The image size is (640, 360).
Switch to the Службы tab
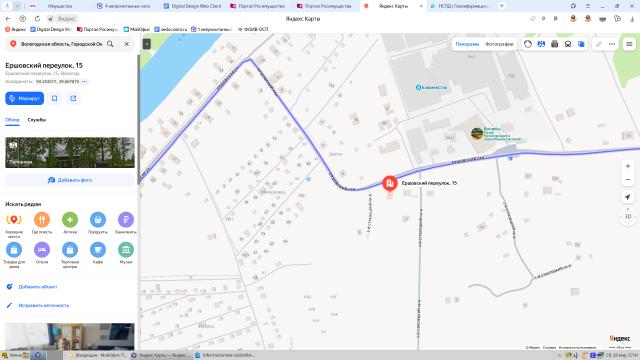[x=37, y=120]
